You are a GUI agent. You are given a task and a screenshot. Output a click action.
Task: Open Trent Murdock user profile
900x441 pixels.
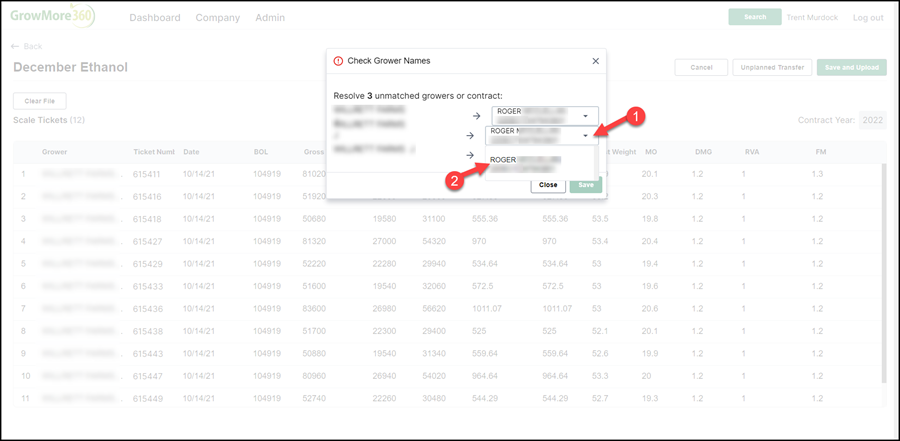(x=813, y=18)
